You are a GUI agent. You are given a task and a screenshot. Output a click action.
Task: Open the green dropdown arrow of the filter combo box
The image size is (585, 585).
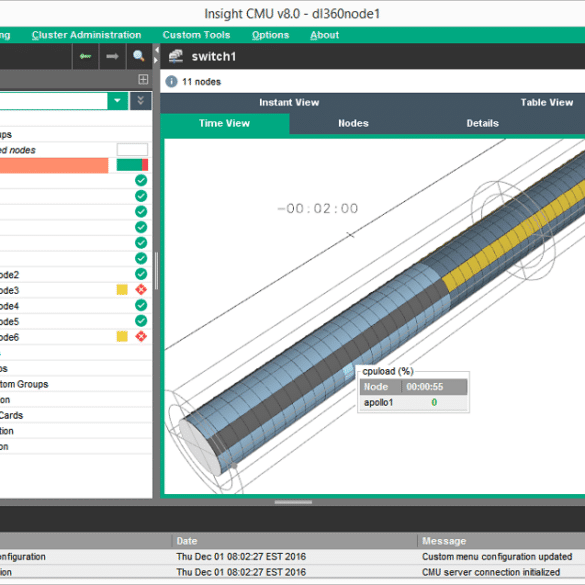pyautogui.click(x=118, y=101)
